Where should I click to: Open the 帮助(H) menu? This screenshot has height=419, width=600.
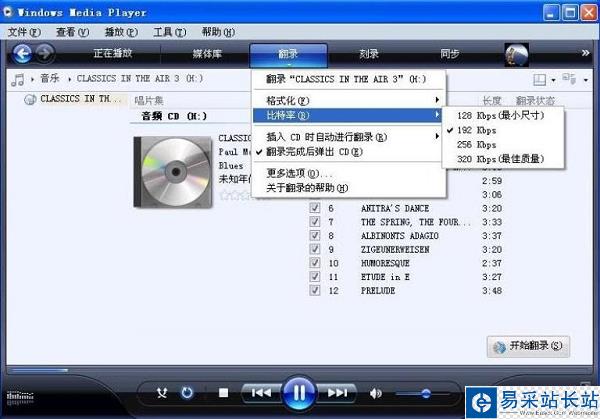218,32
